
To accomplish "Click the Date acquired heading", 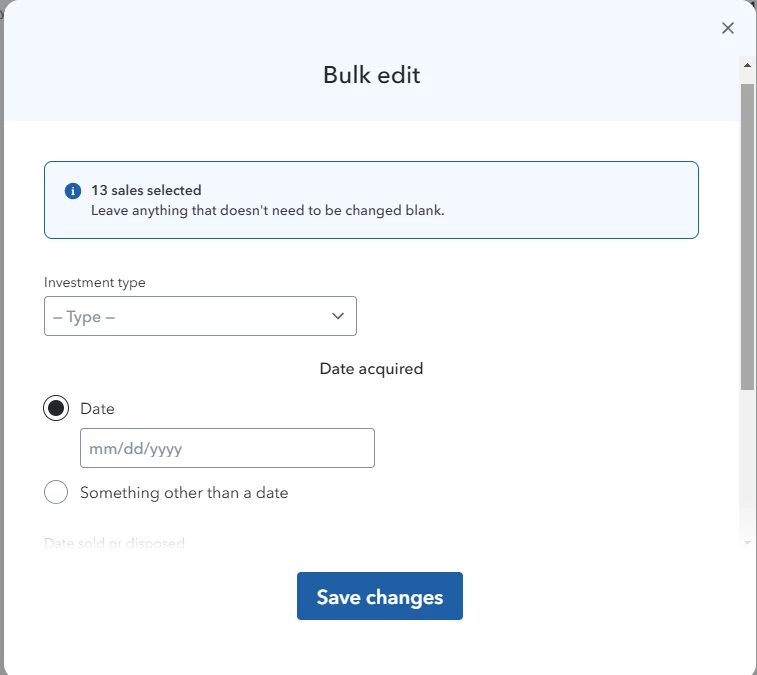I will click(371, 369).
